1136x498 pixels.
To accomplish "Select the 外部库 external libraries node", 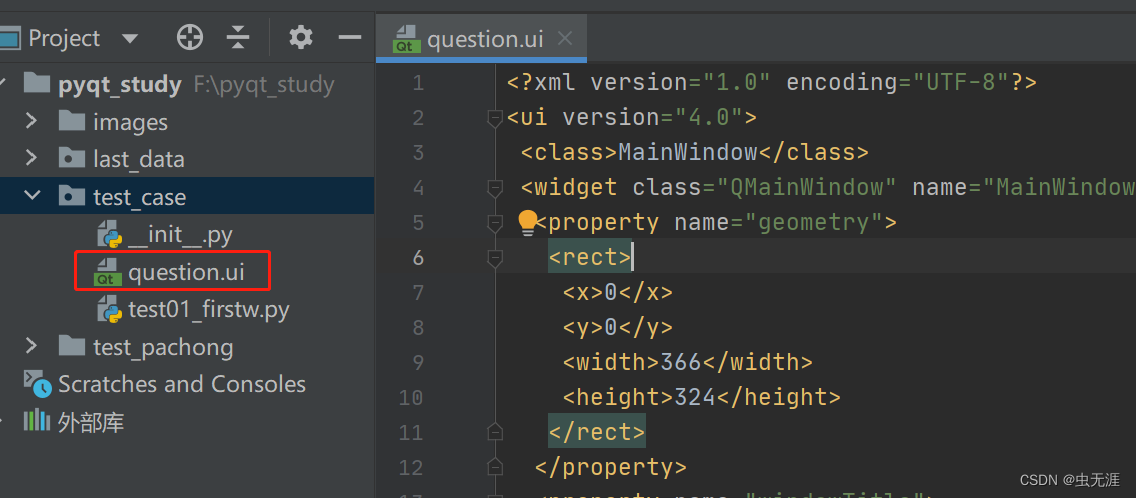I will [91, 422].
